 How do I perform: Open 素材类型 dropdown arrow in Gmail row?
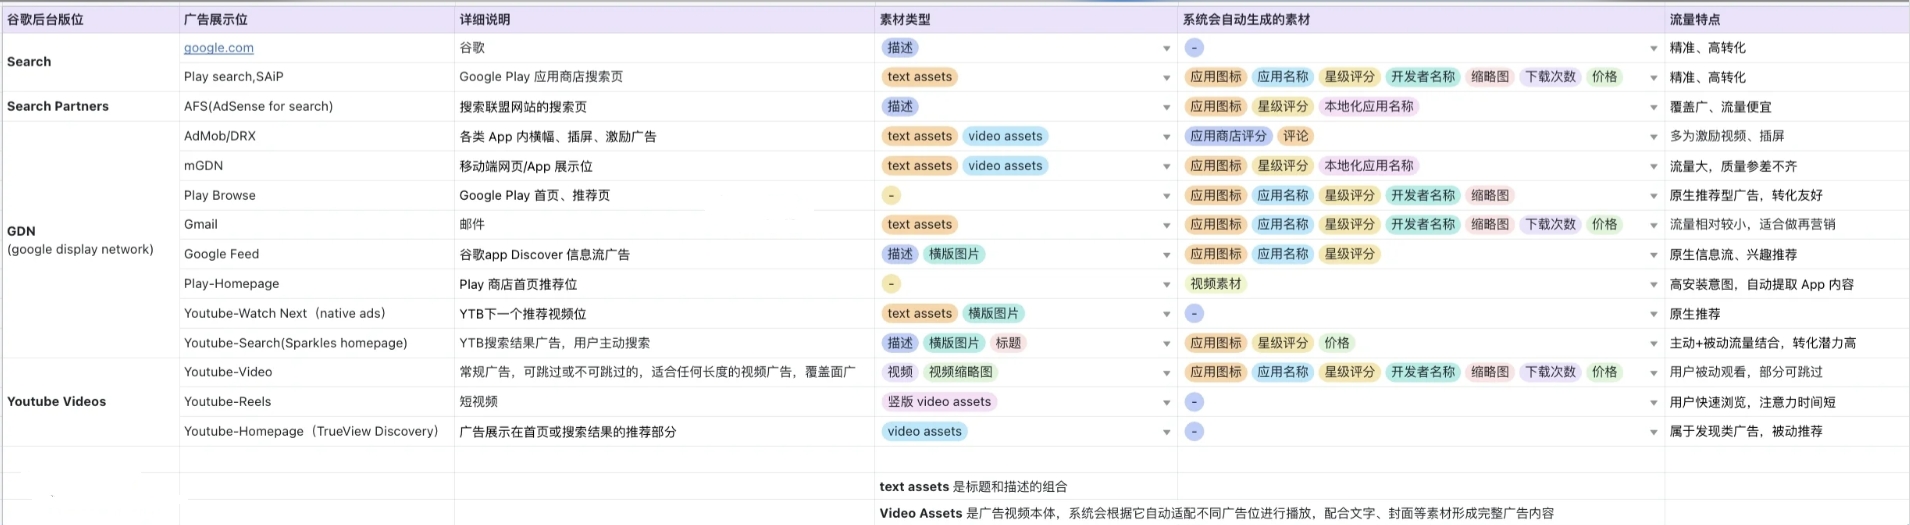point(1166,225)
